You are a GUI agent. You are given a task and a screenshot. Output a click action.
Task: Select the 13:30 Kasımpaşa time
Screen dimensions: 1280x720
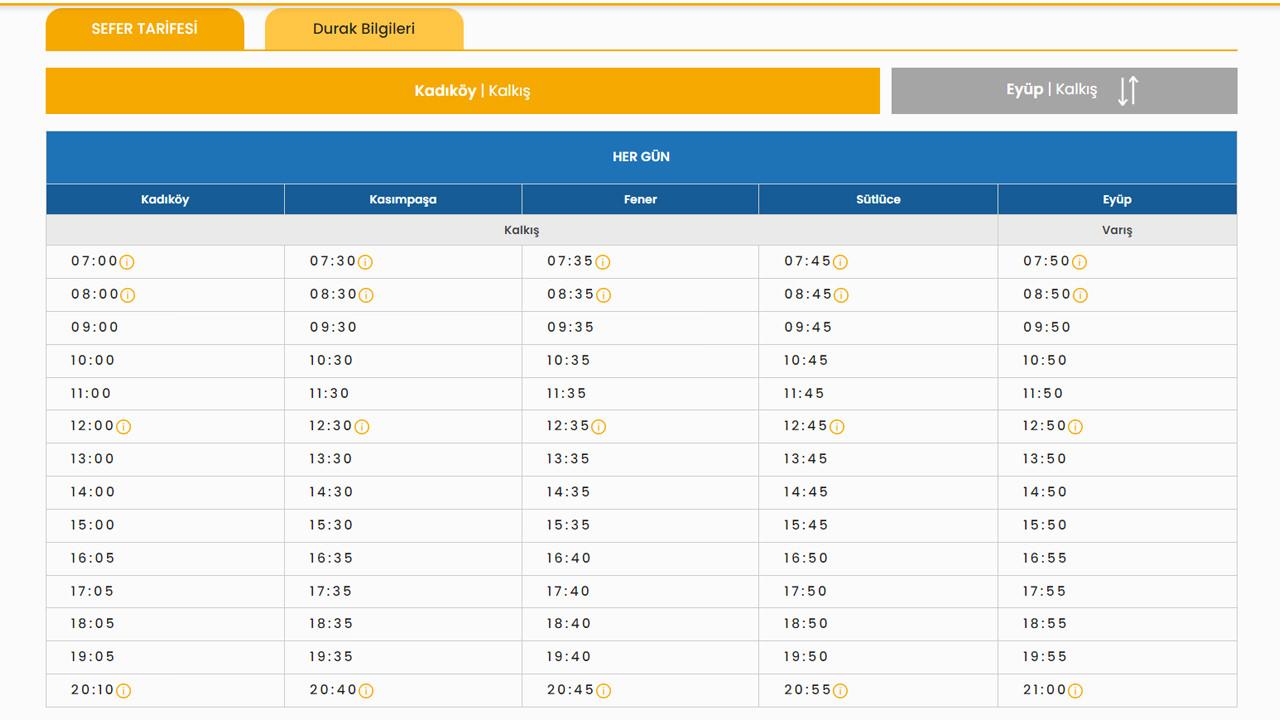coord(331,459)
